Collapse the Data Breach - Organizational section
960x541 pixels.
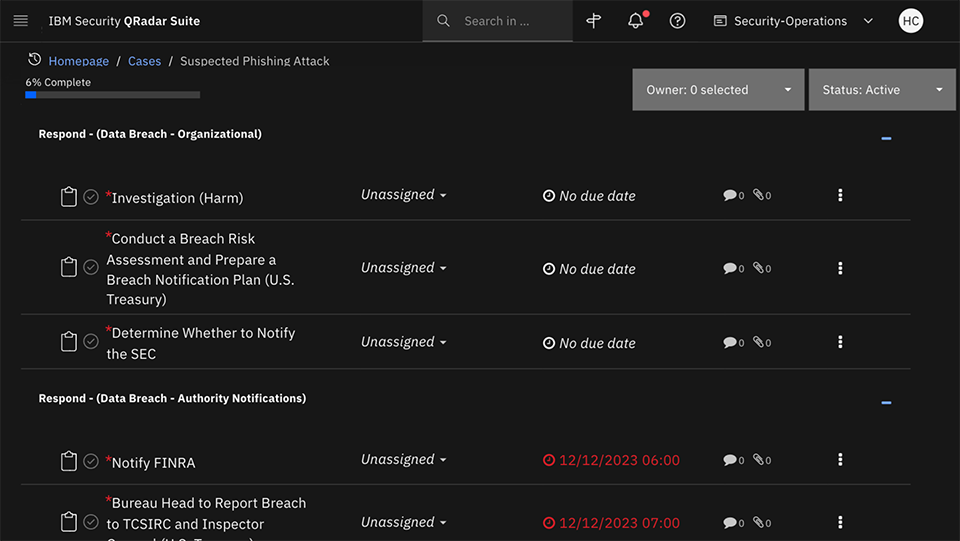tap(886, 138)
